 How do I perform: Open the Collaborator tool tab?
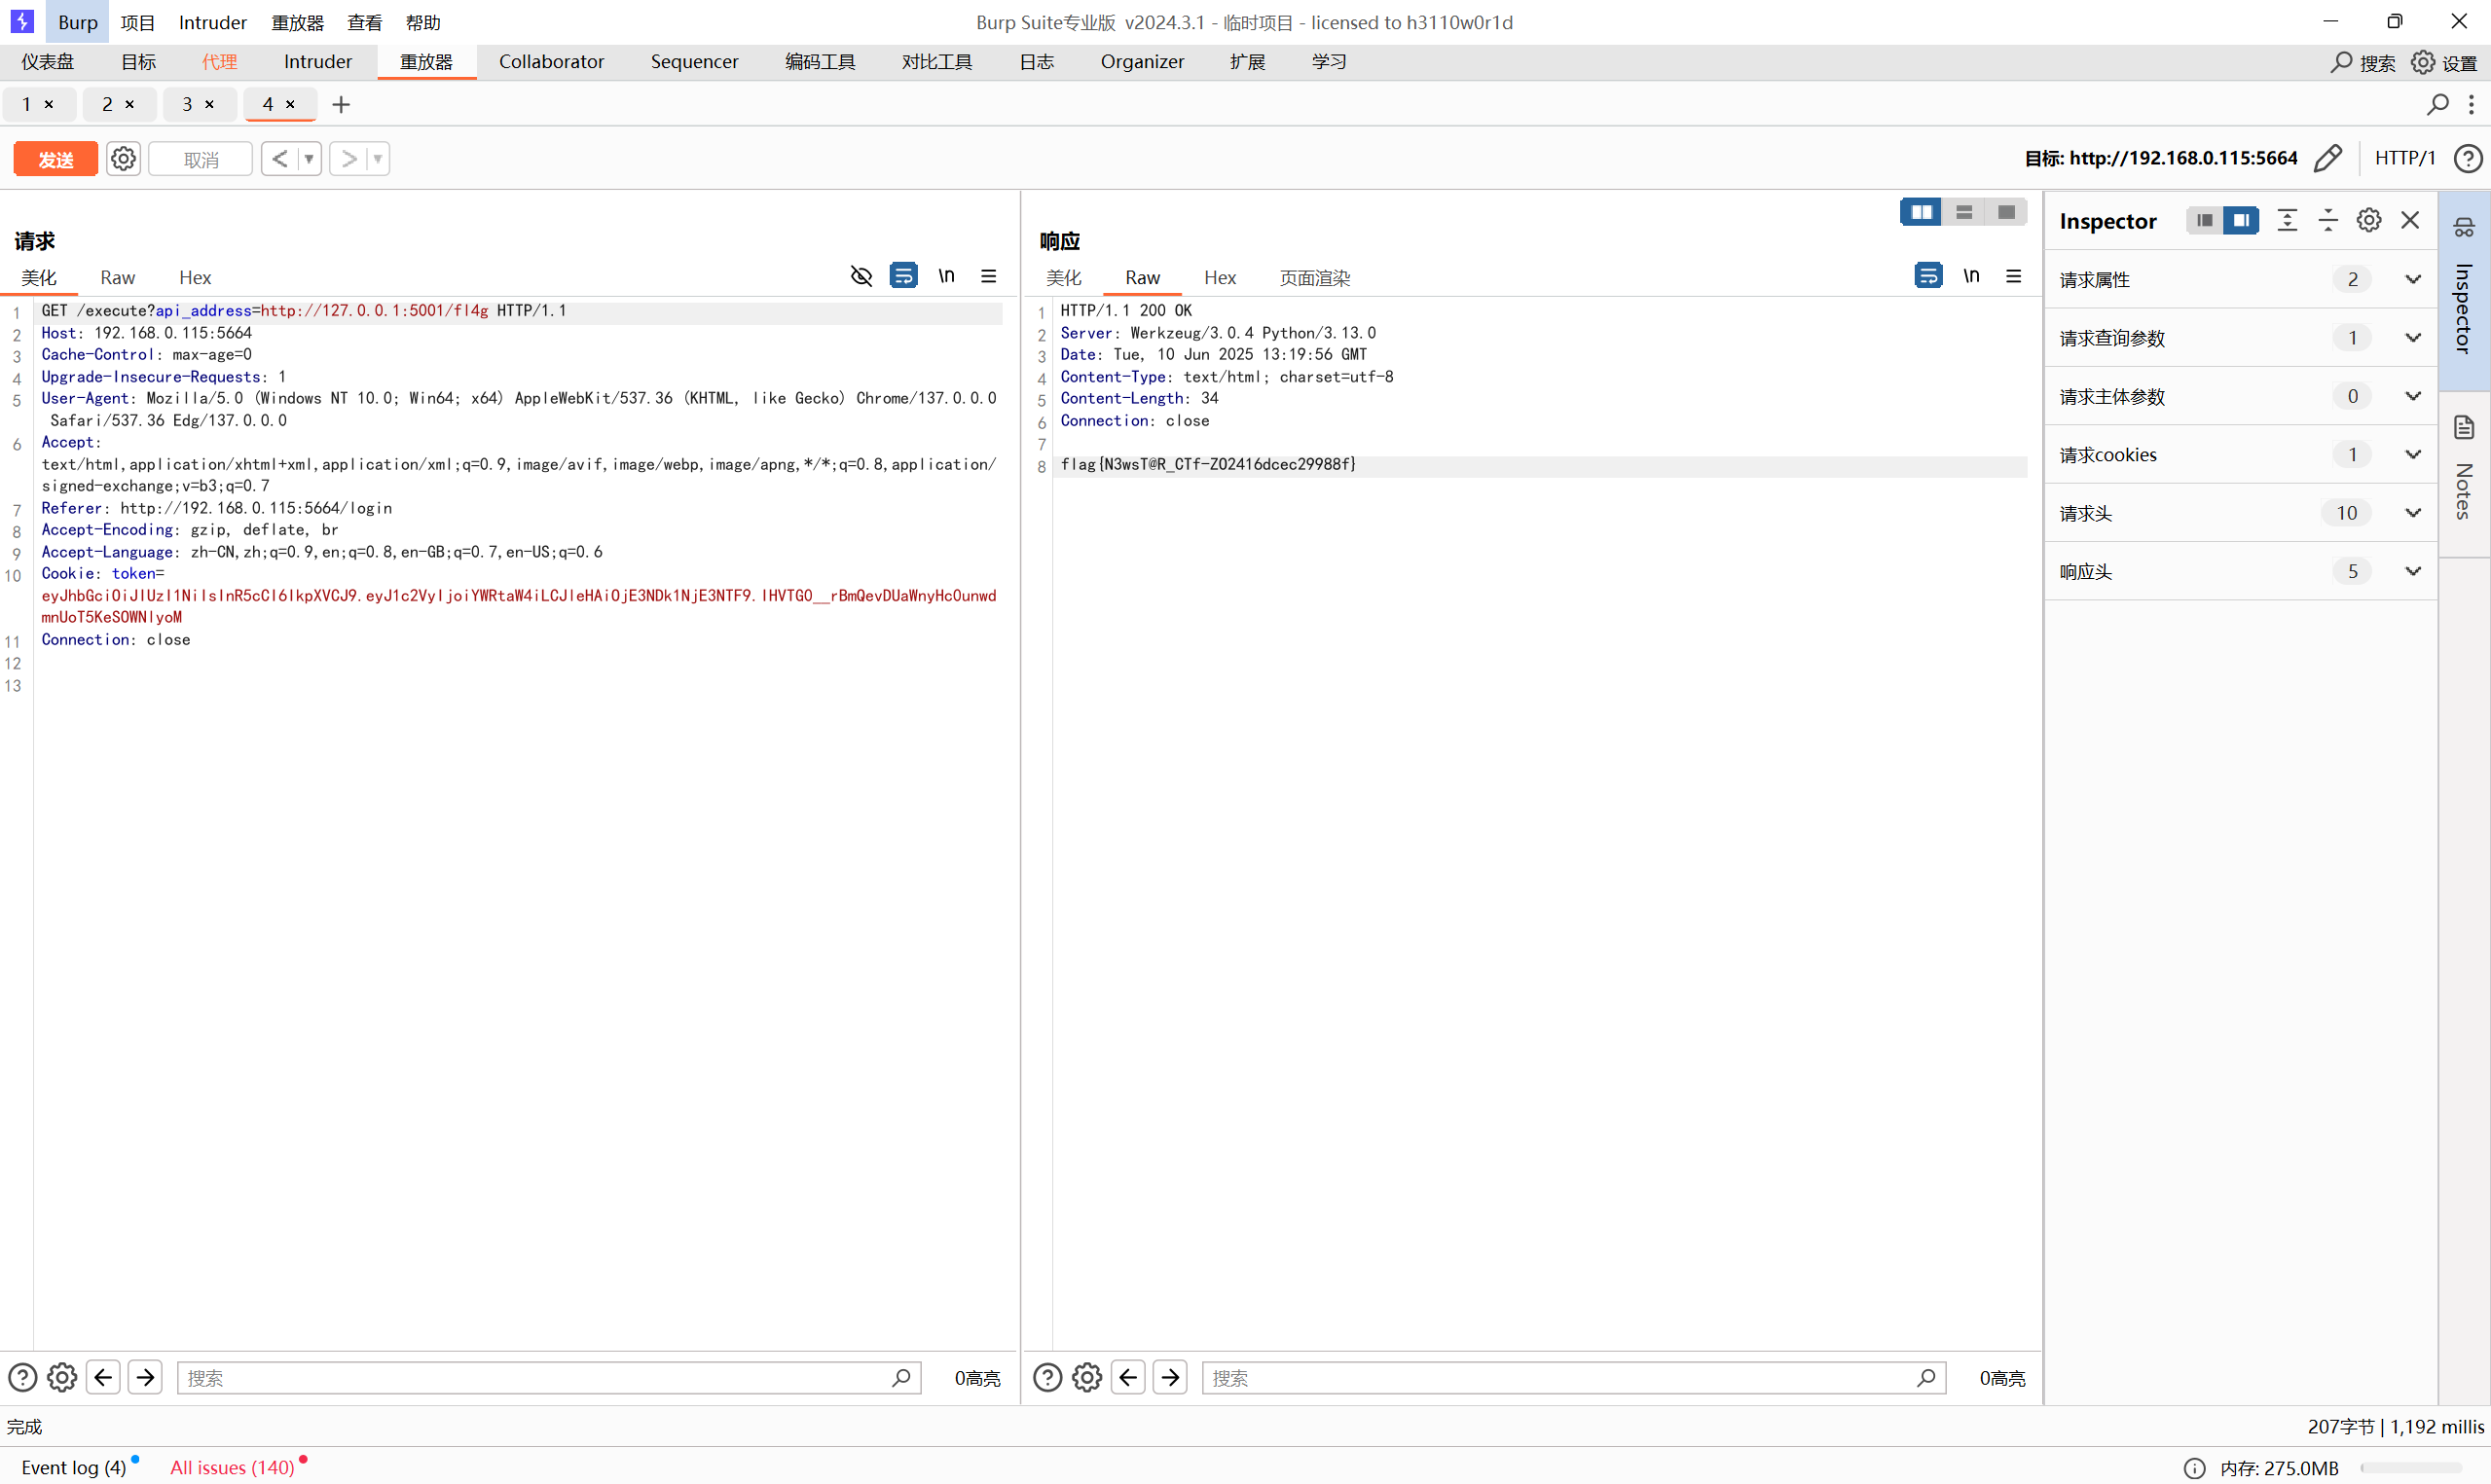click(x=551, y=62)
